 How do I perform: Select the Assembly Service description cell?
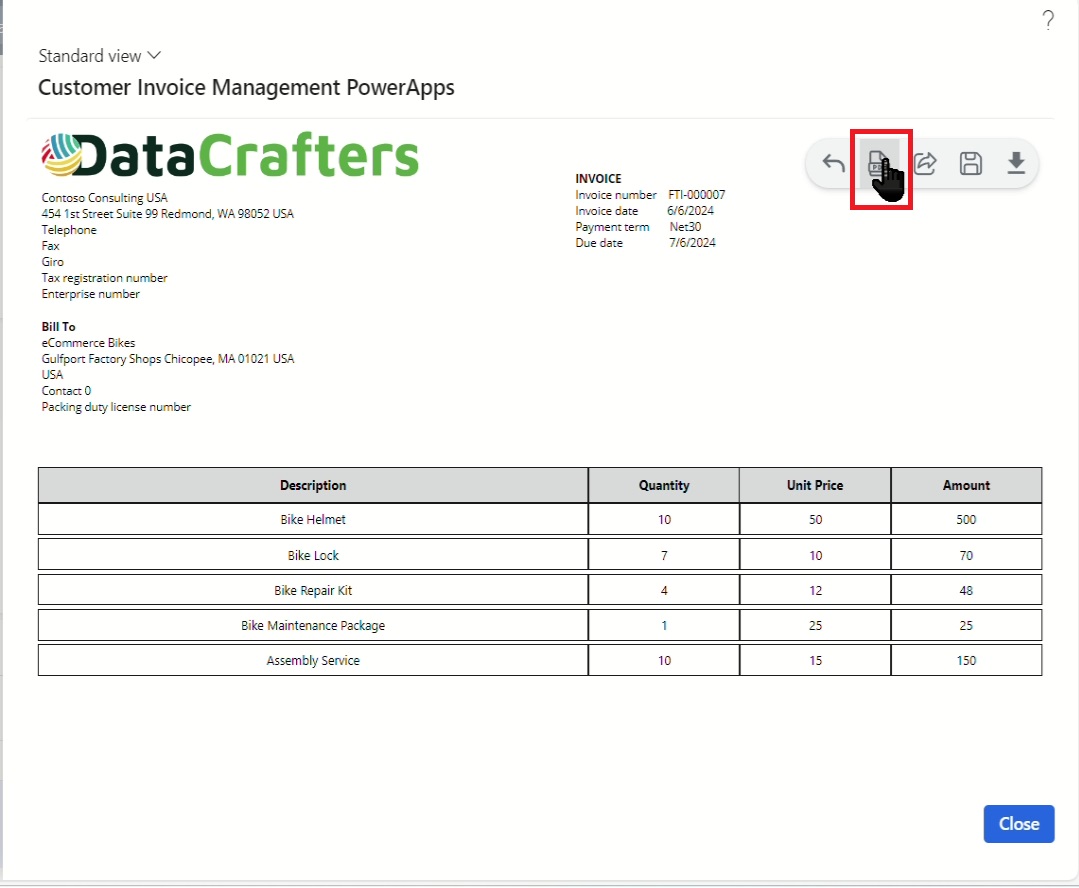313,660
